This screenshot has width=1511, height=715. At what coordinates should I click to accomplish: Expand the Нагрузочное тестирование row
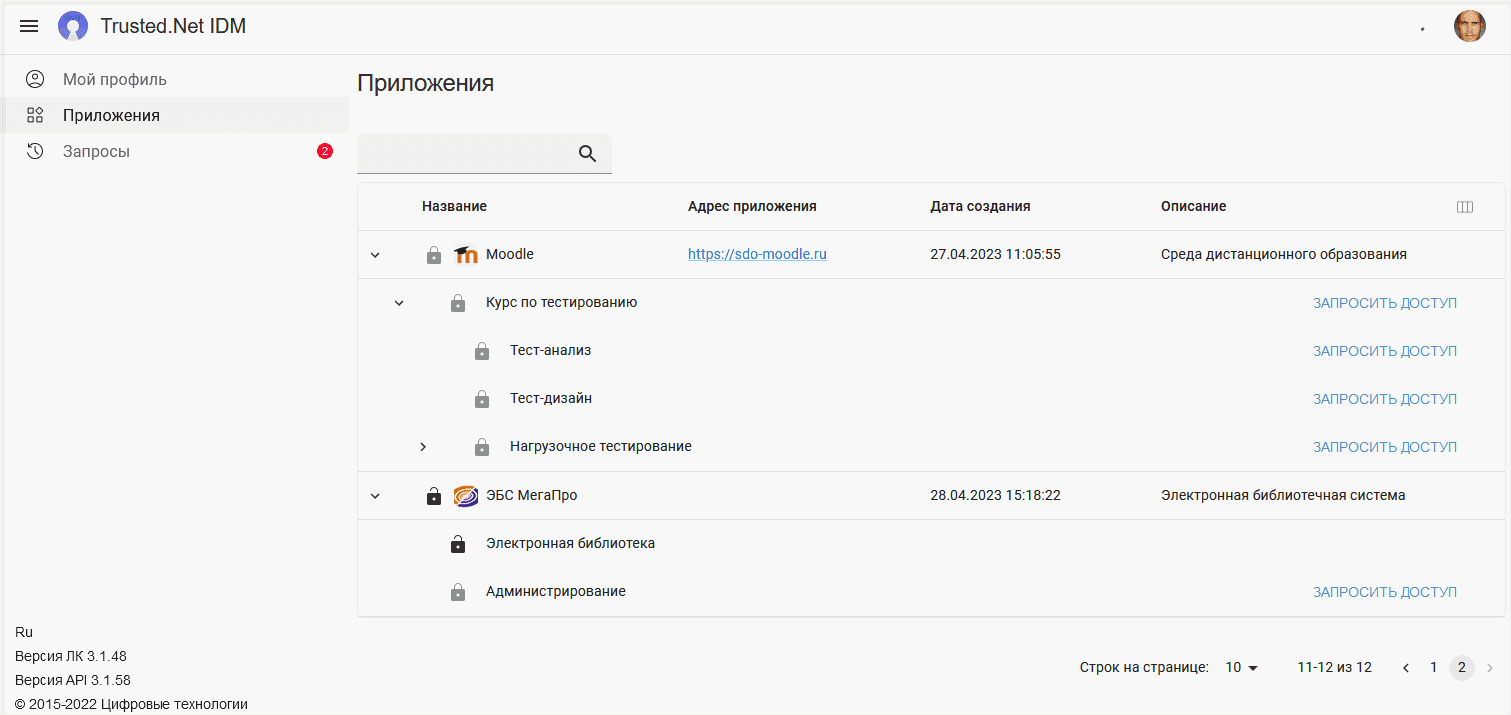tap(423, 447)
